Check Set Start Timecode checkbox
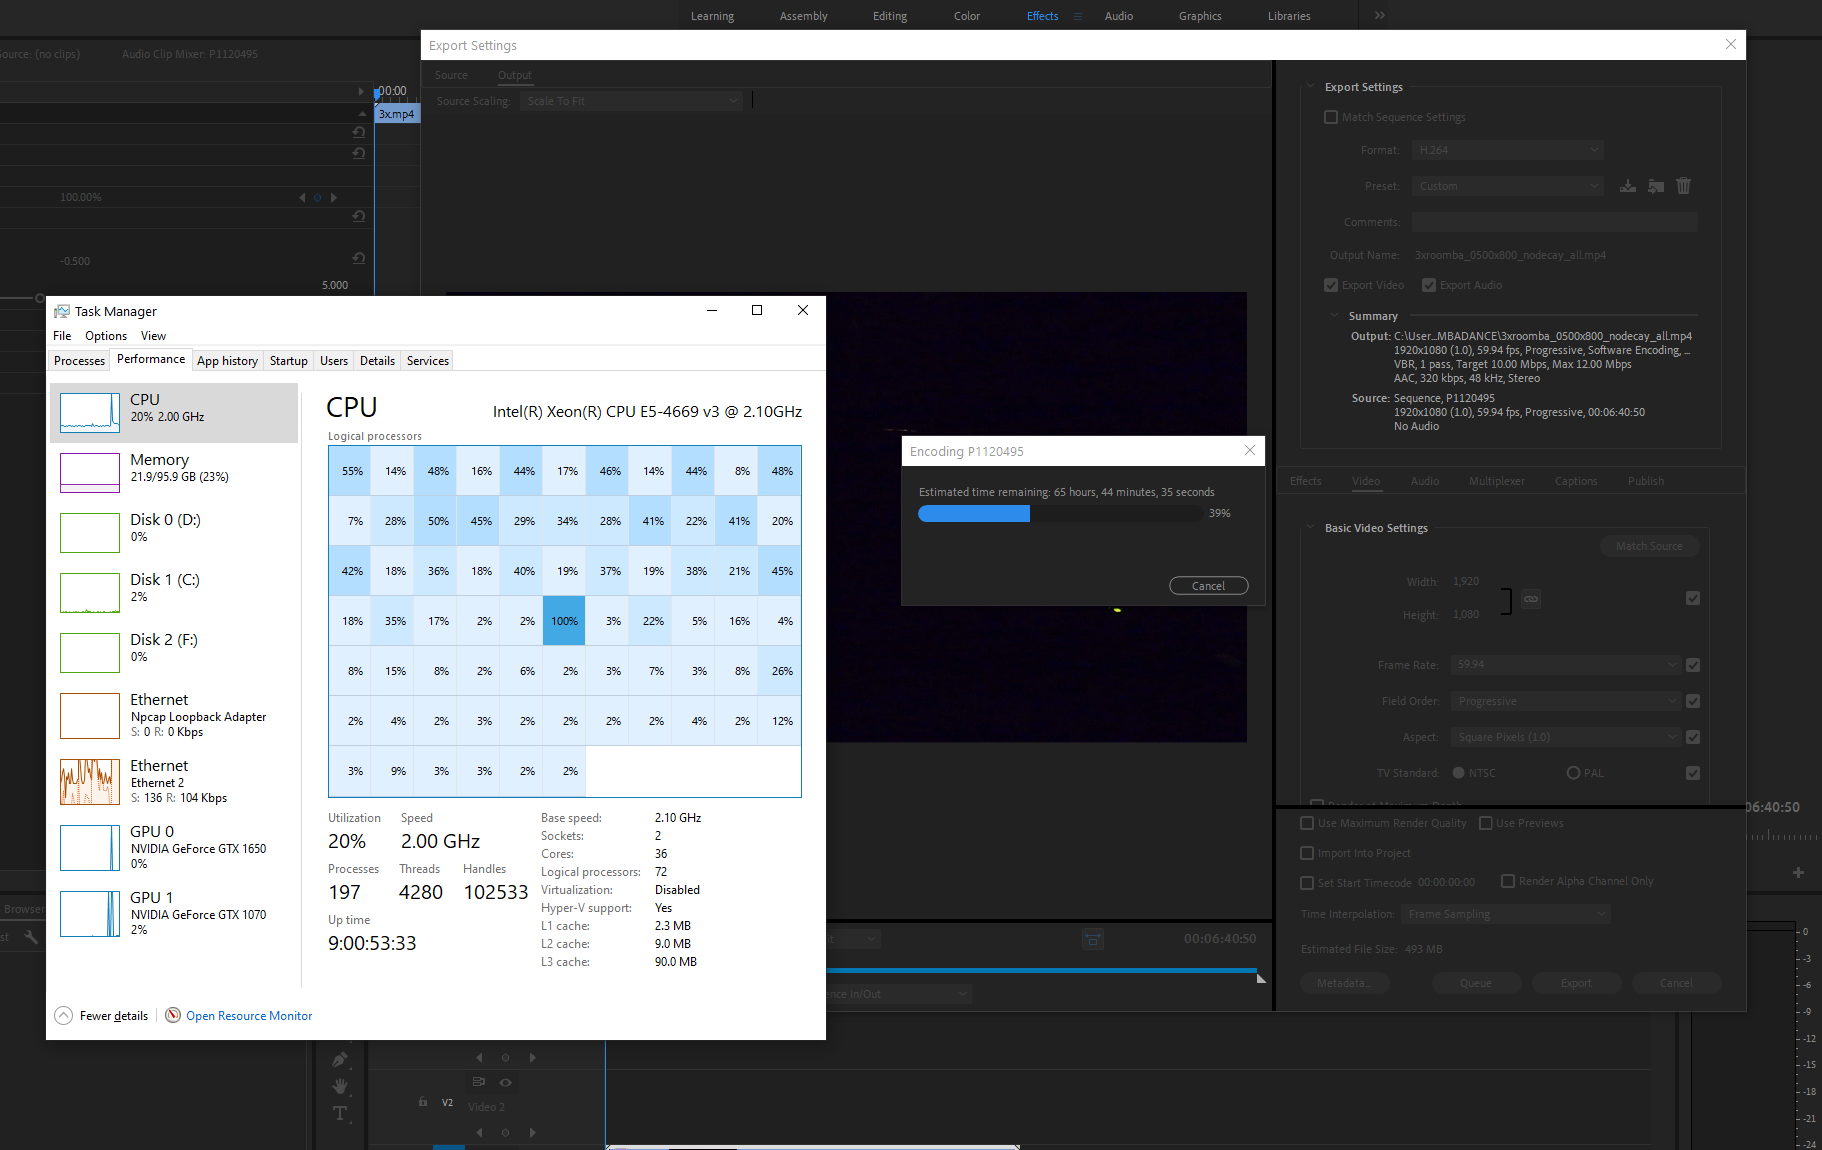Image resolution: width=1822 pixels, height=1150 pixels. [1307, 883]
